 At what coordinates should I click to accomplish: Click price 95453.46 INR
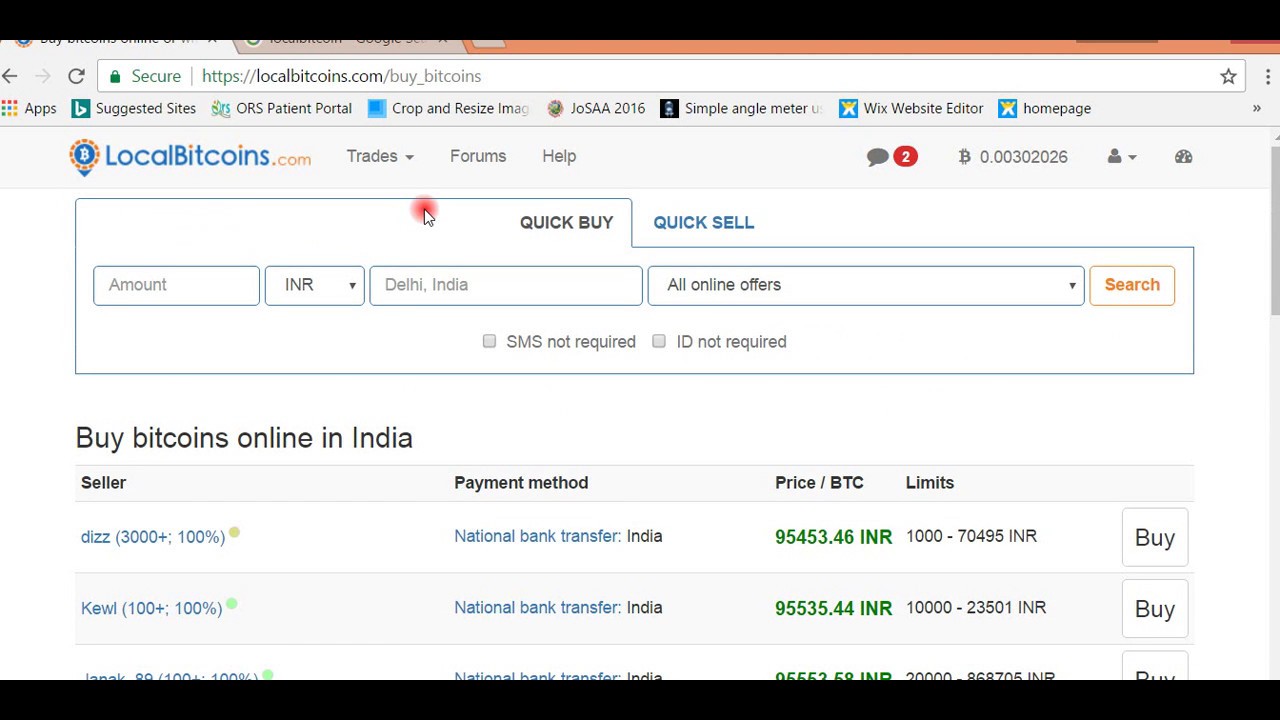[x=833, y=537]
